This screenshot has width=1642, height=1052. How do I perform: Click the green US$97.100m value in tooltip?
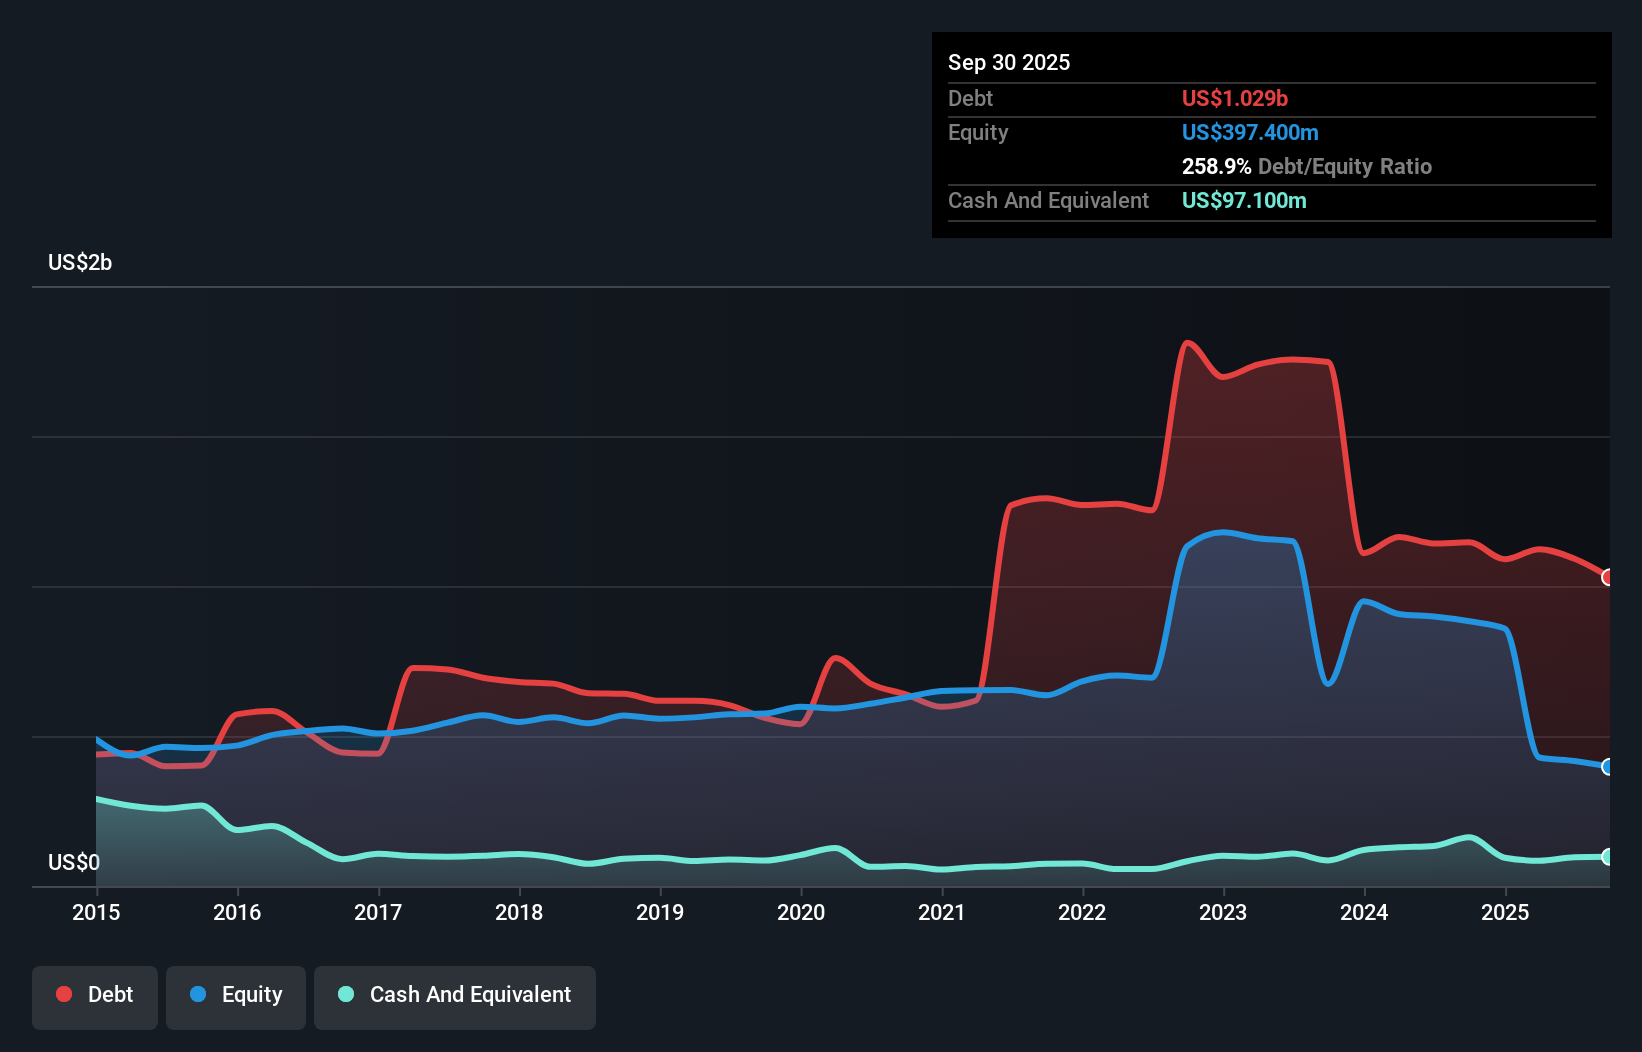pyautogui.click(x=1244, y=200)
